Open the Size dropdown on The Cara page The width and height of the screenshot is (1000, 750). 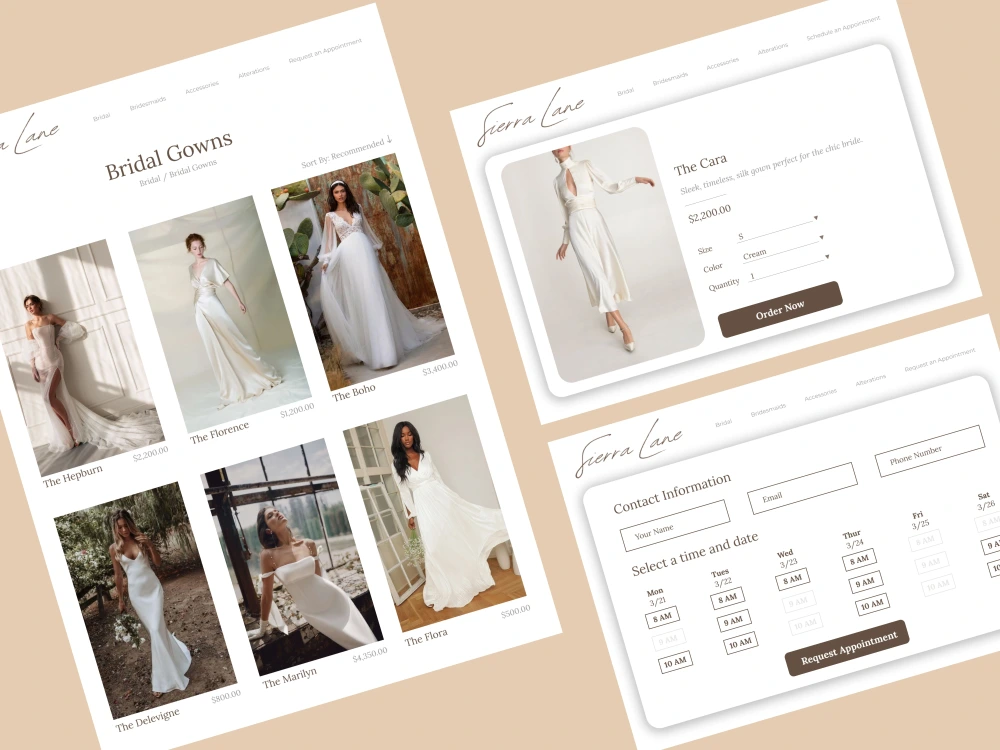(x=777, y=228)
